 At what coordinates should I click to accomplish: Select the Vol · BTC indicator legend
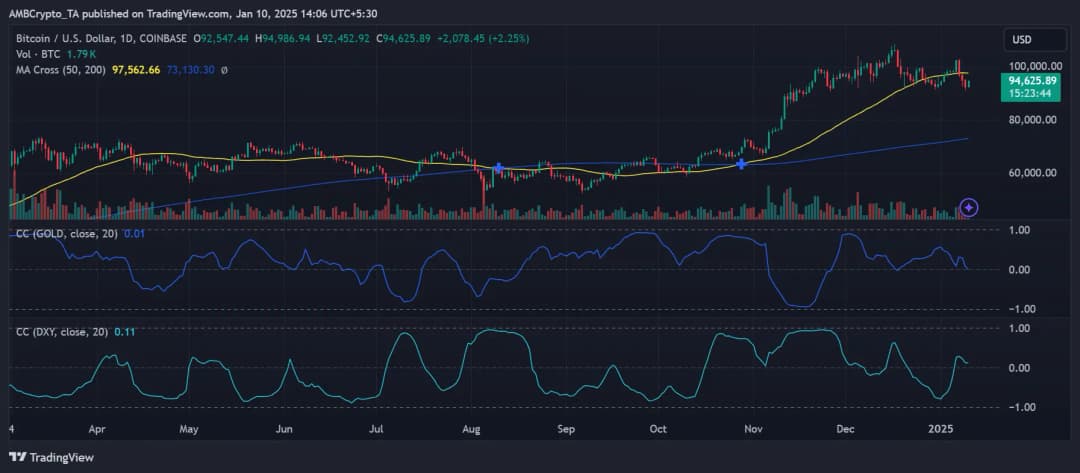point(35,54)
